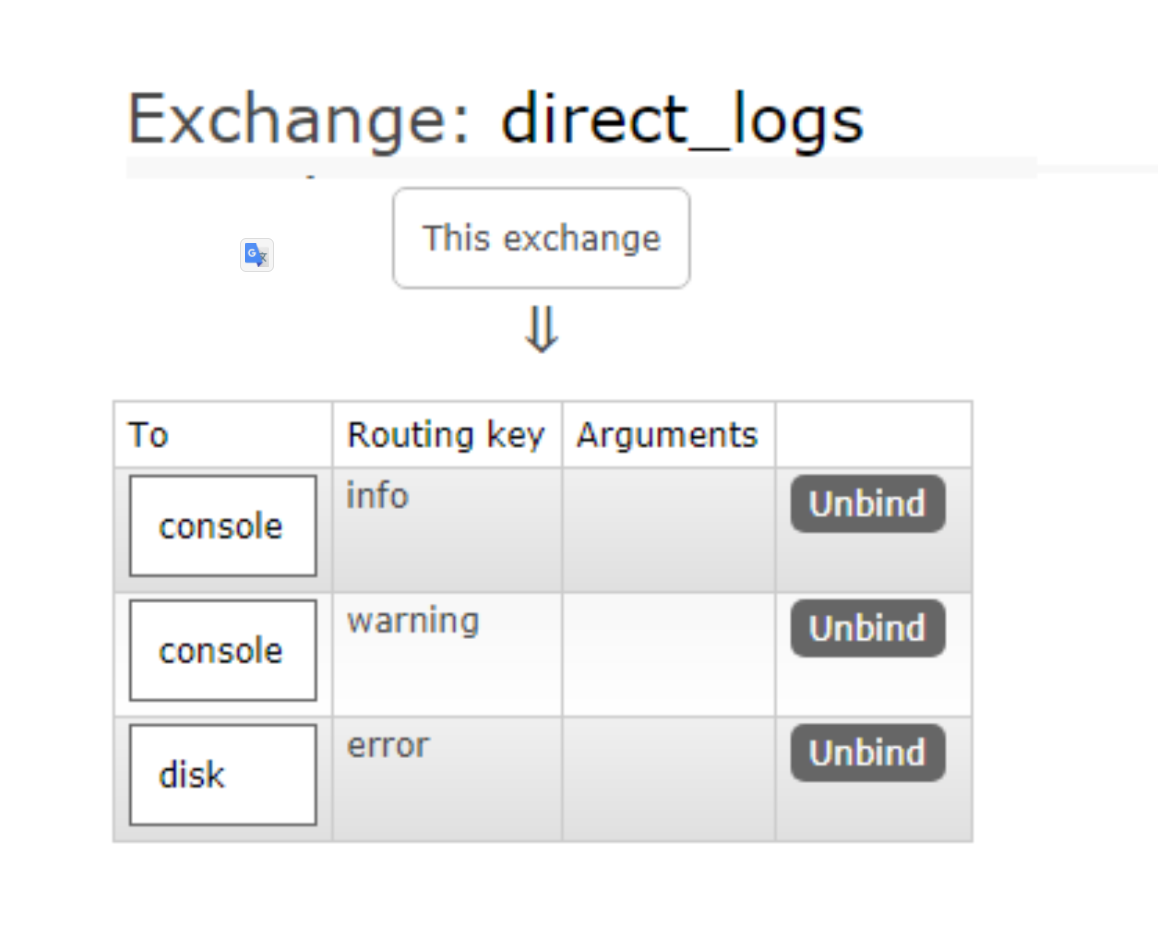Click the Routing key column header
This screenshot has width=1158, height=936.
[x=447, y=434]
